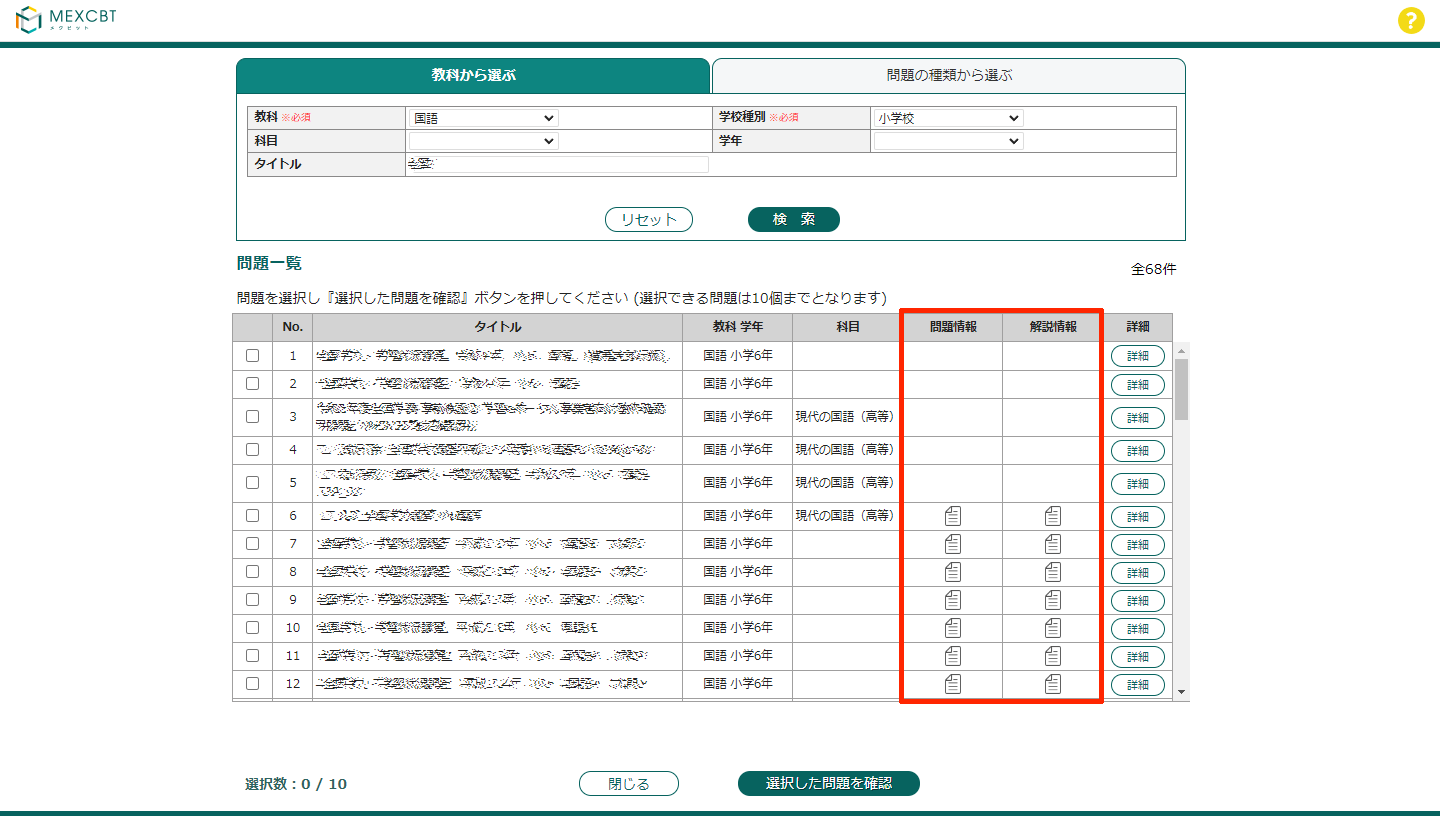Switch to the 問題の種類から選ぶ tab
The image size is (1440, 816).
point(948,75)
